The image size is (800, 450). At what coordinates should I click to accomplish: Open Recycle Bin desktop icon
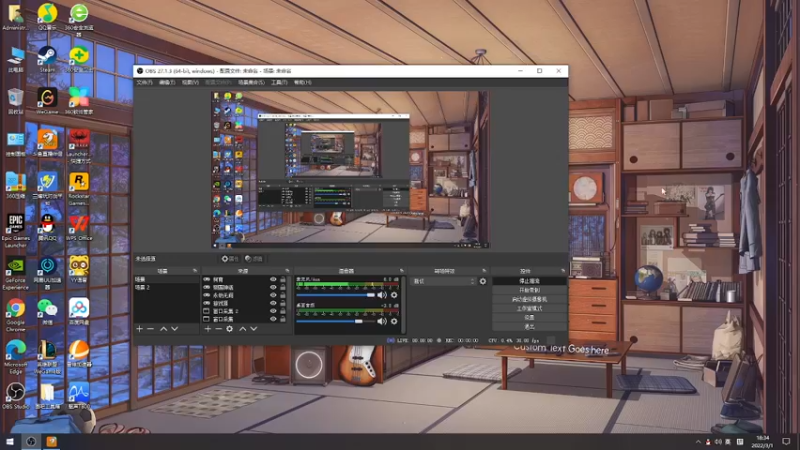[15, 101]
